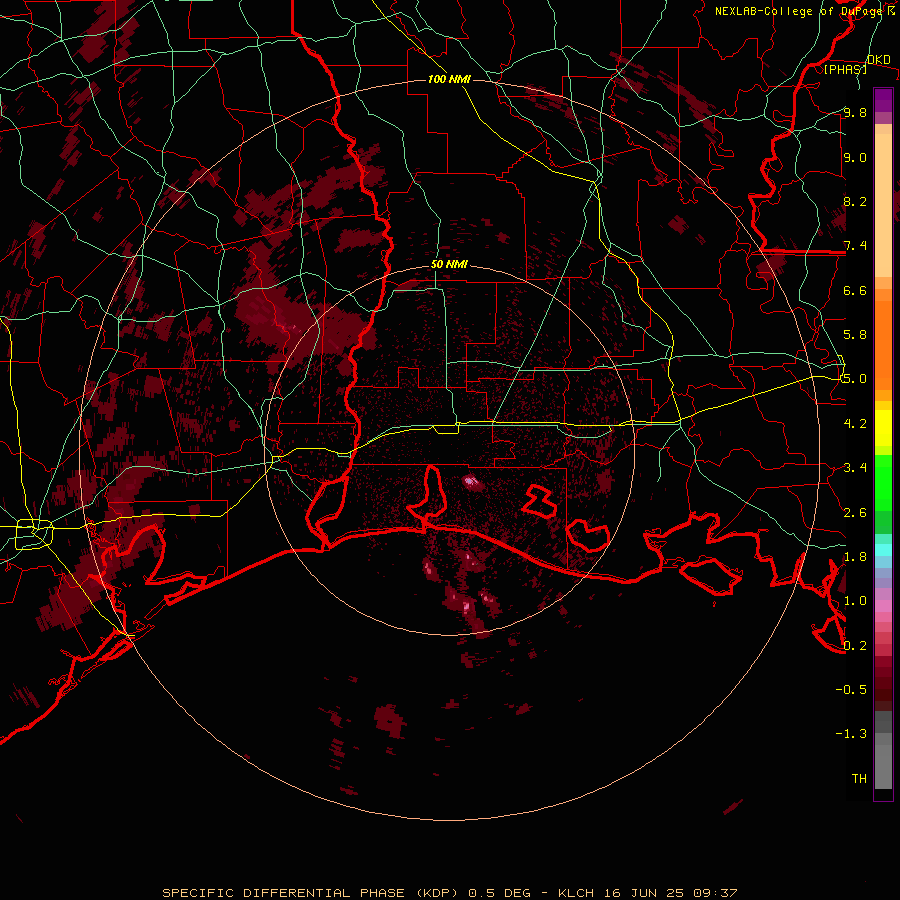
Task: Select the -0.5 scale label
Action: pyautogui.click(x=851, y=690)
